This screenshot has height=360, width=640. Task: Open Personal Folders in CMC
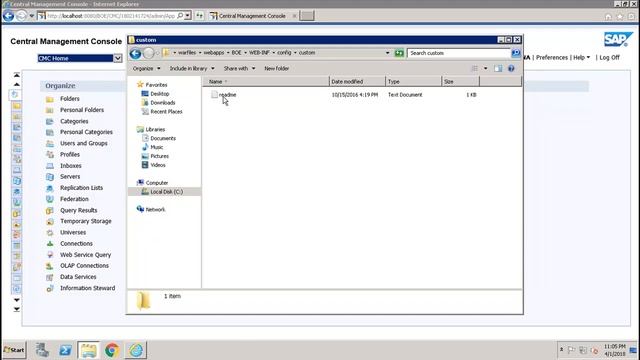[x=82, y=110]
